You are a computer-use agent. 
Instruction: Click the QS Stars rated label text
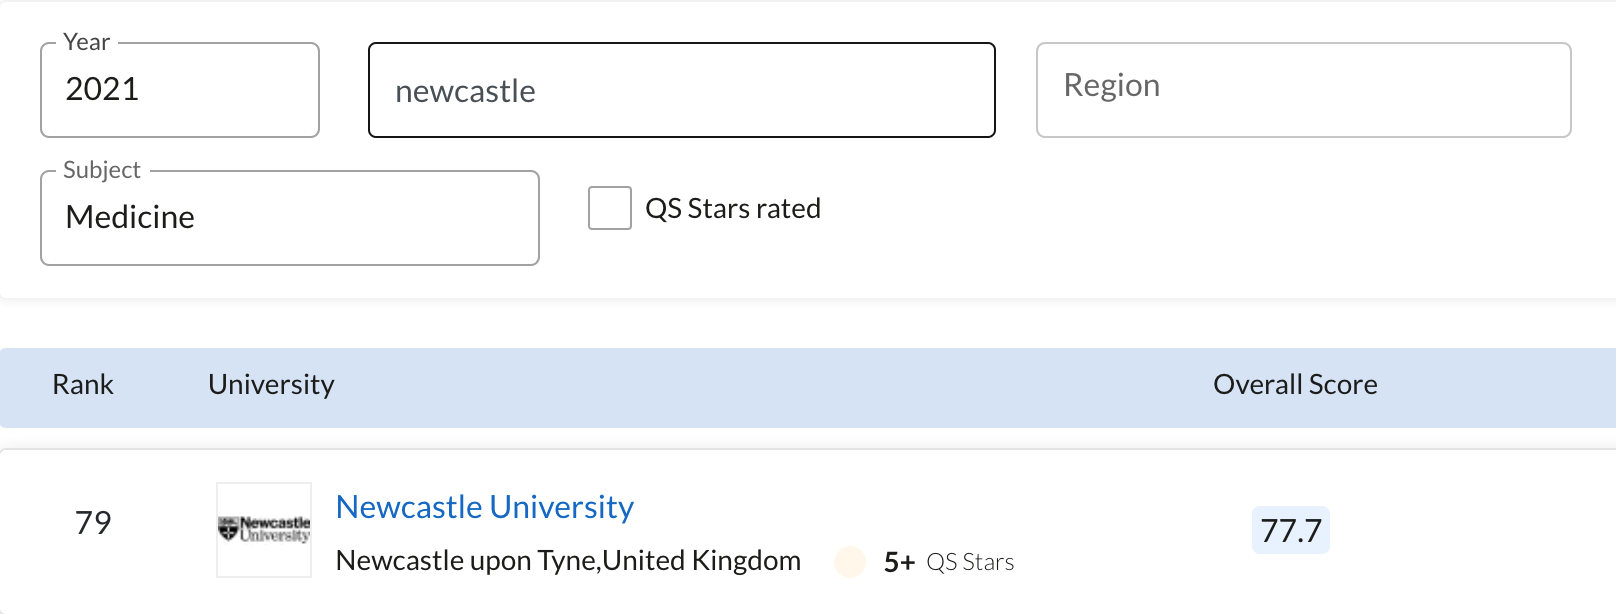pyautogui.click(x=733, y=208)
